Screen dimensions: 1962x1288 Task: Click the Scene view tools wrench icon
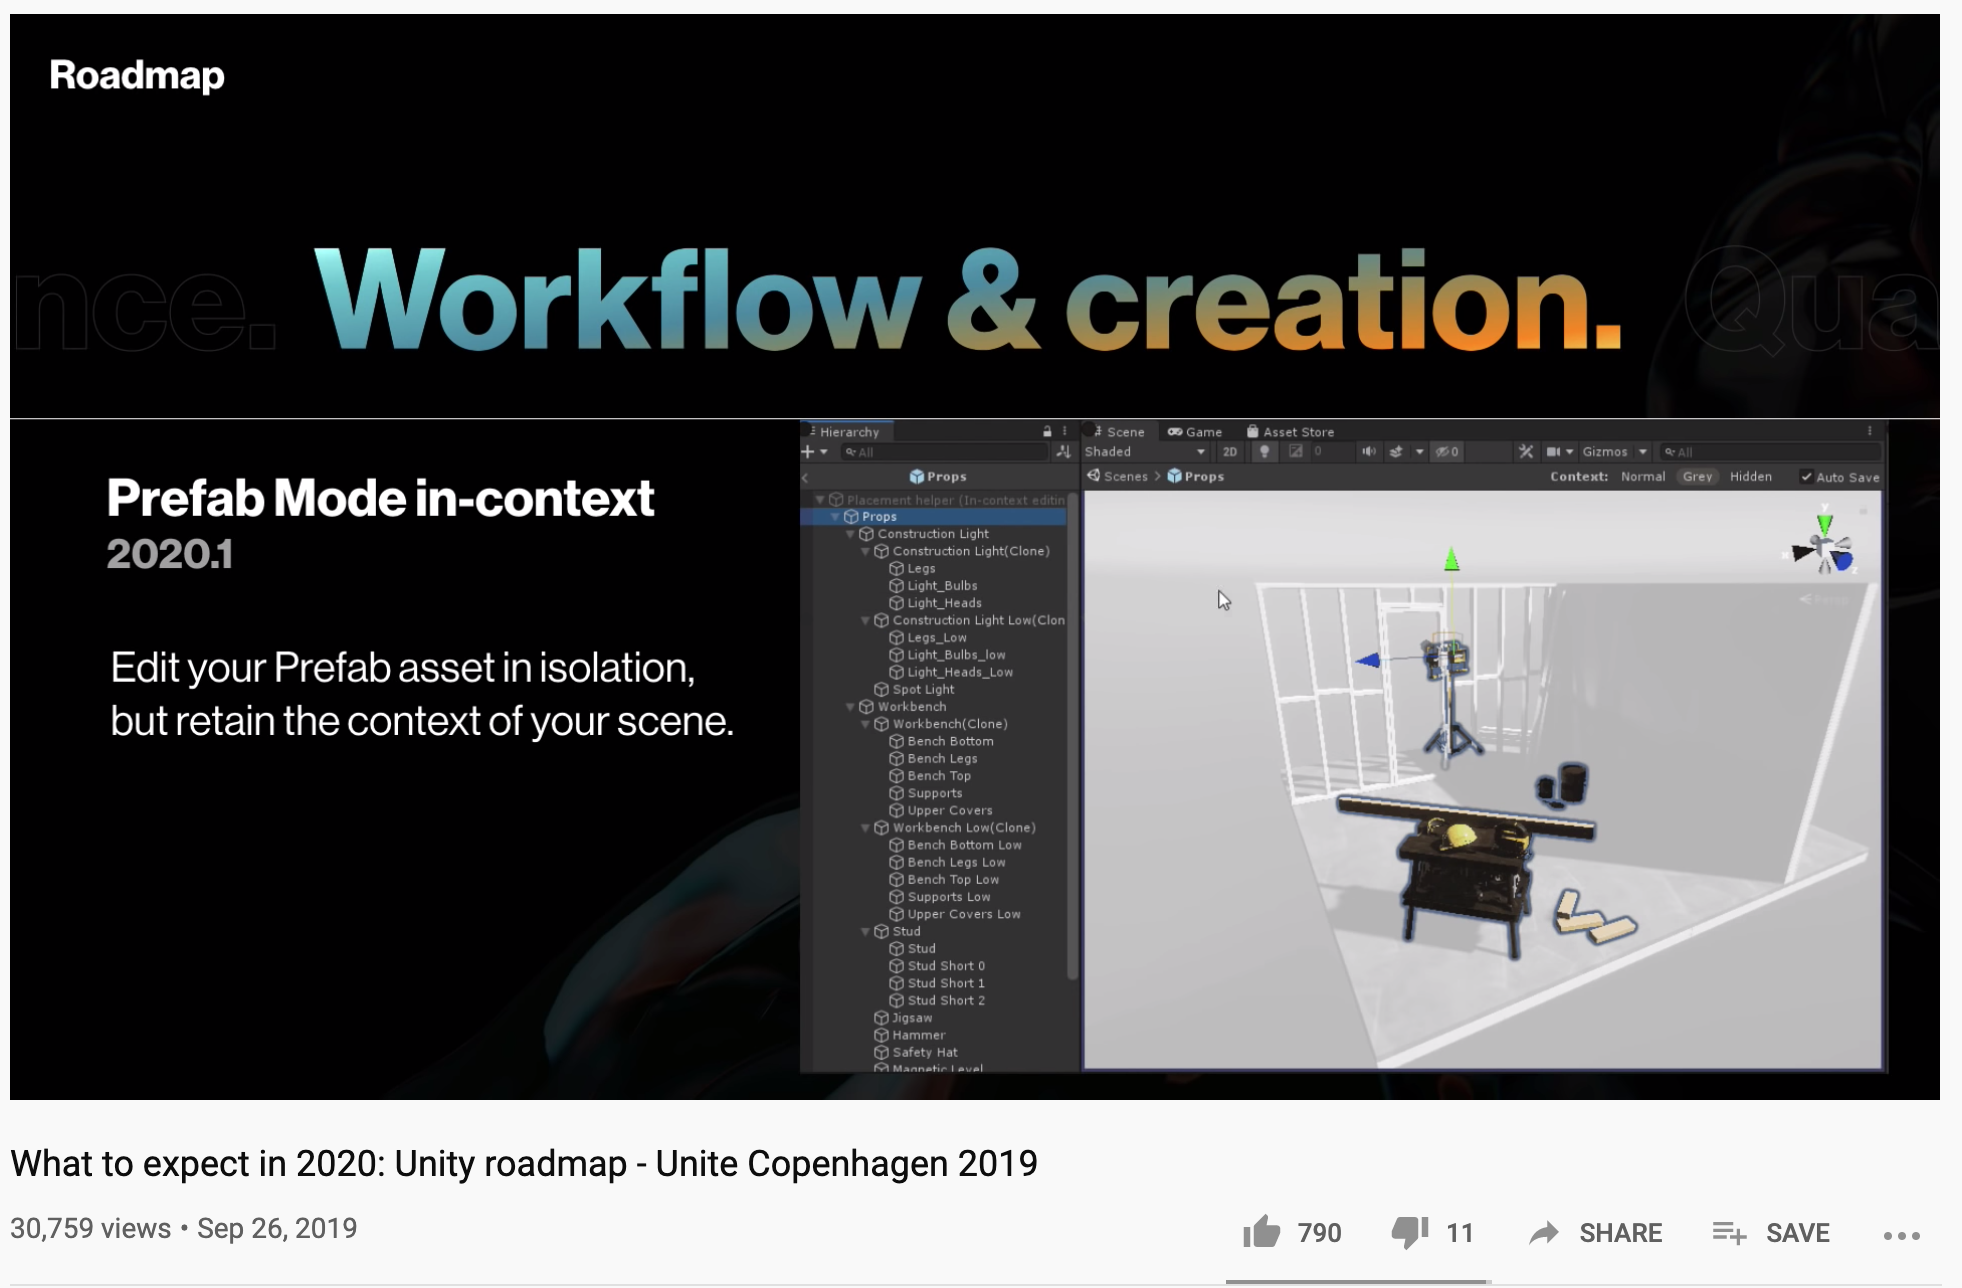pos(1526,452)
